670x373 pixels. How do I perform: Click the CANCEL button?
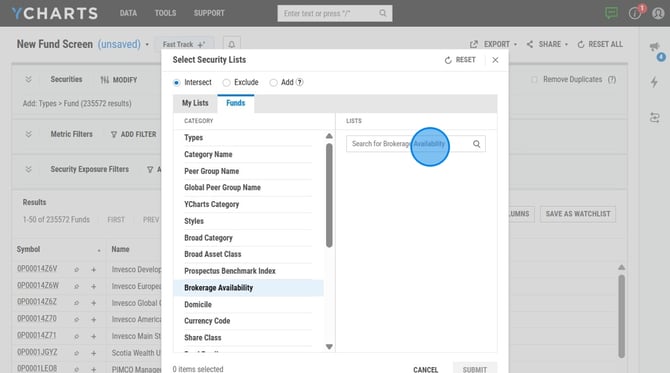(x=426, y=369)
